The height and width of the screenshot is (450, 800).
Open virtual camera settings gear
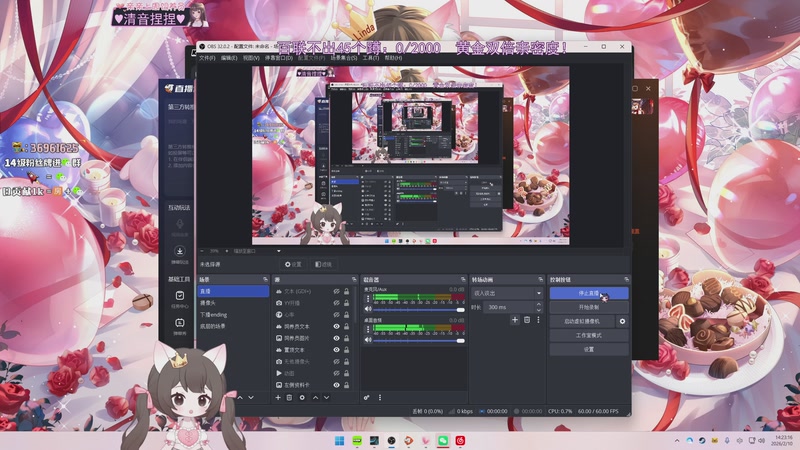pos(622,321)
